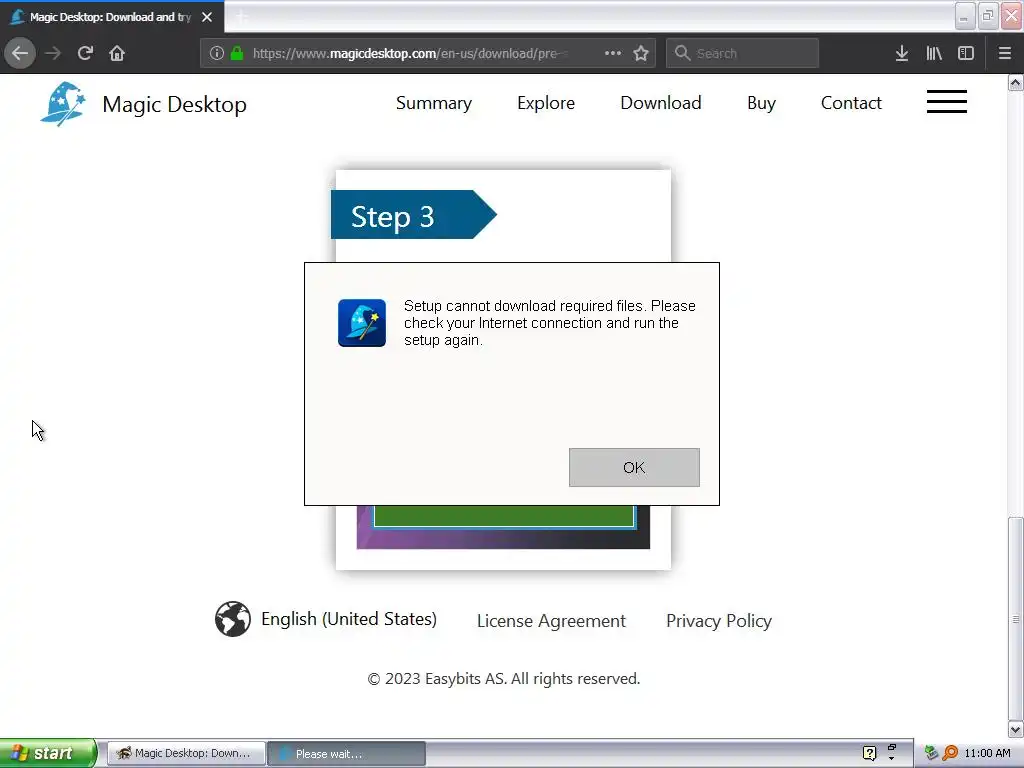Bookmark this page with the star icon
Image resolution: width=1024 pixels, height=768 pixels.
pos(641,53)
